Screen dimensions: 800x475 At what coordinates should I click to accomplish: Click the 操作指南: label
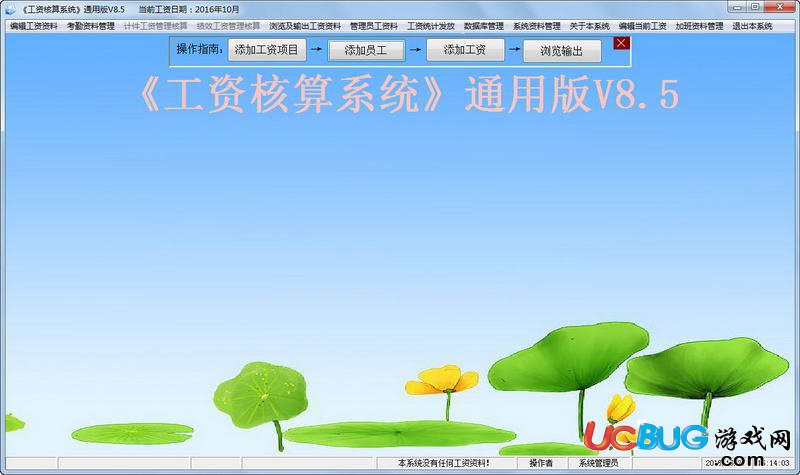click(x=199, y=49)
